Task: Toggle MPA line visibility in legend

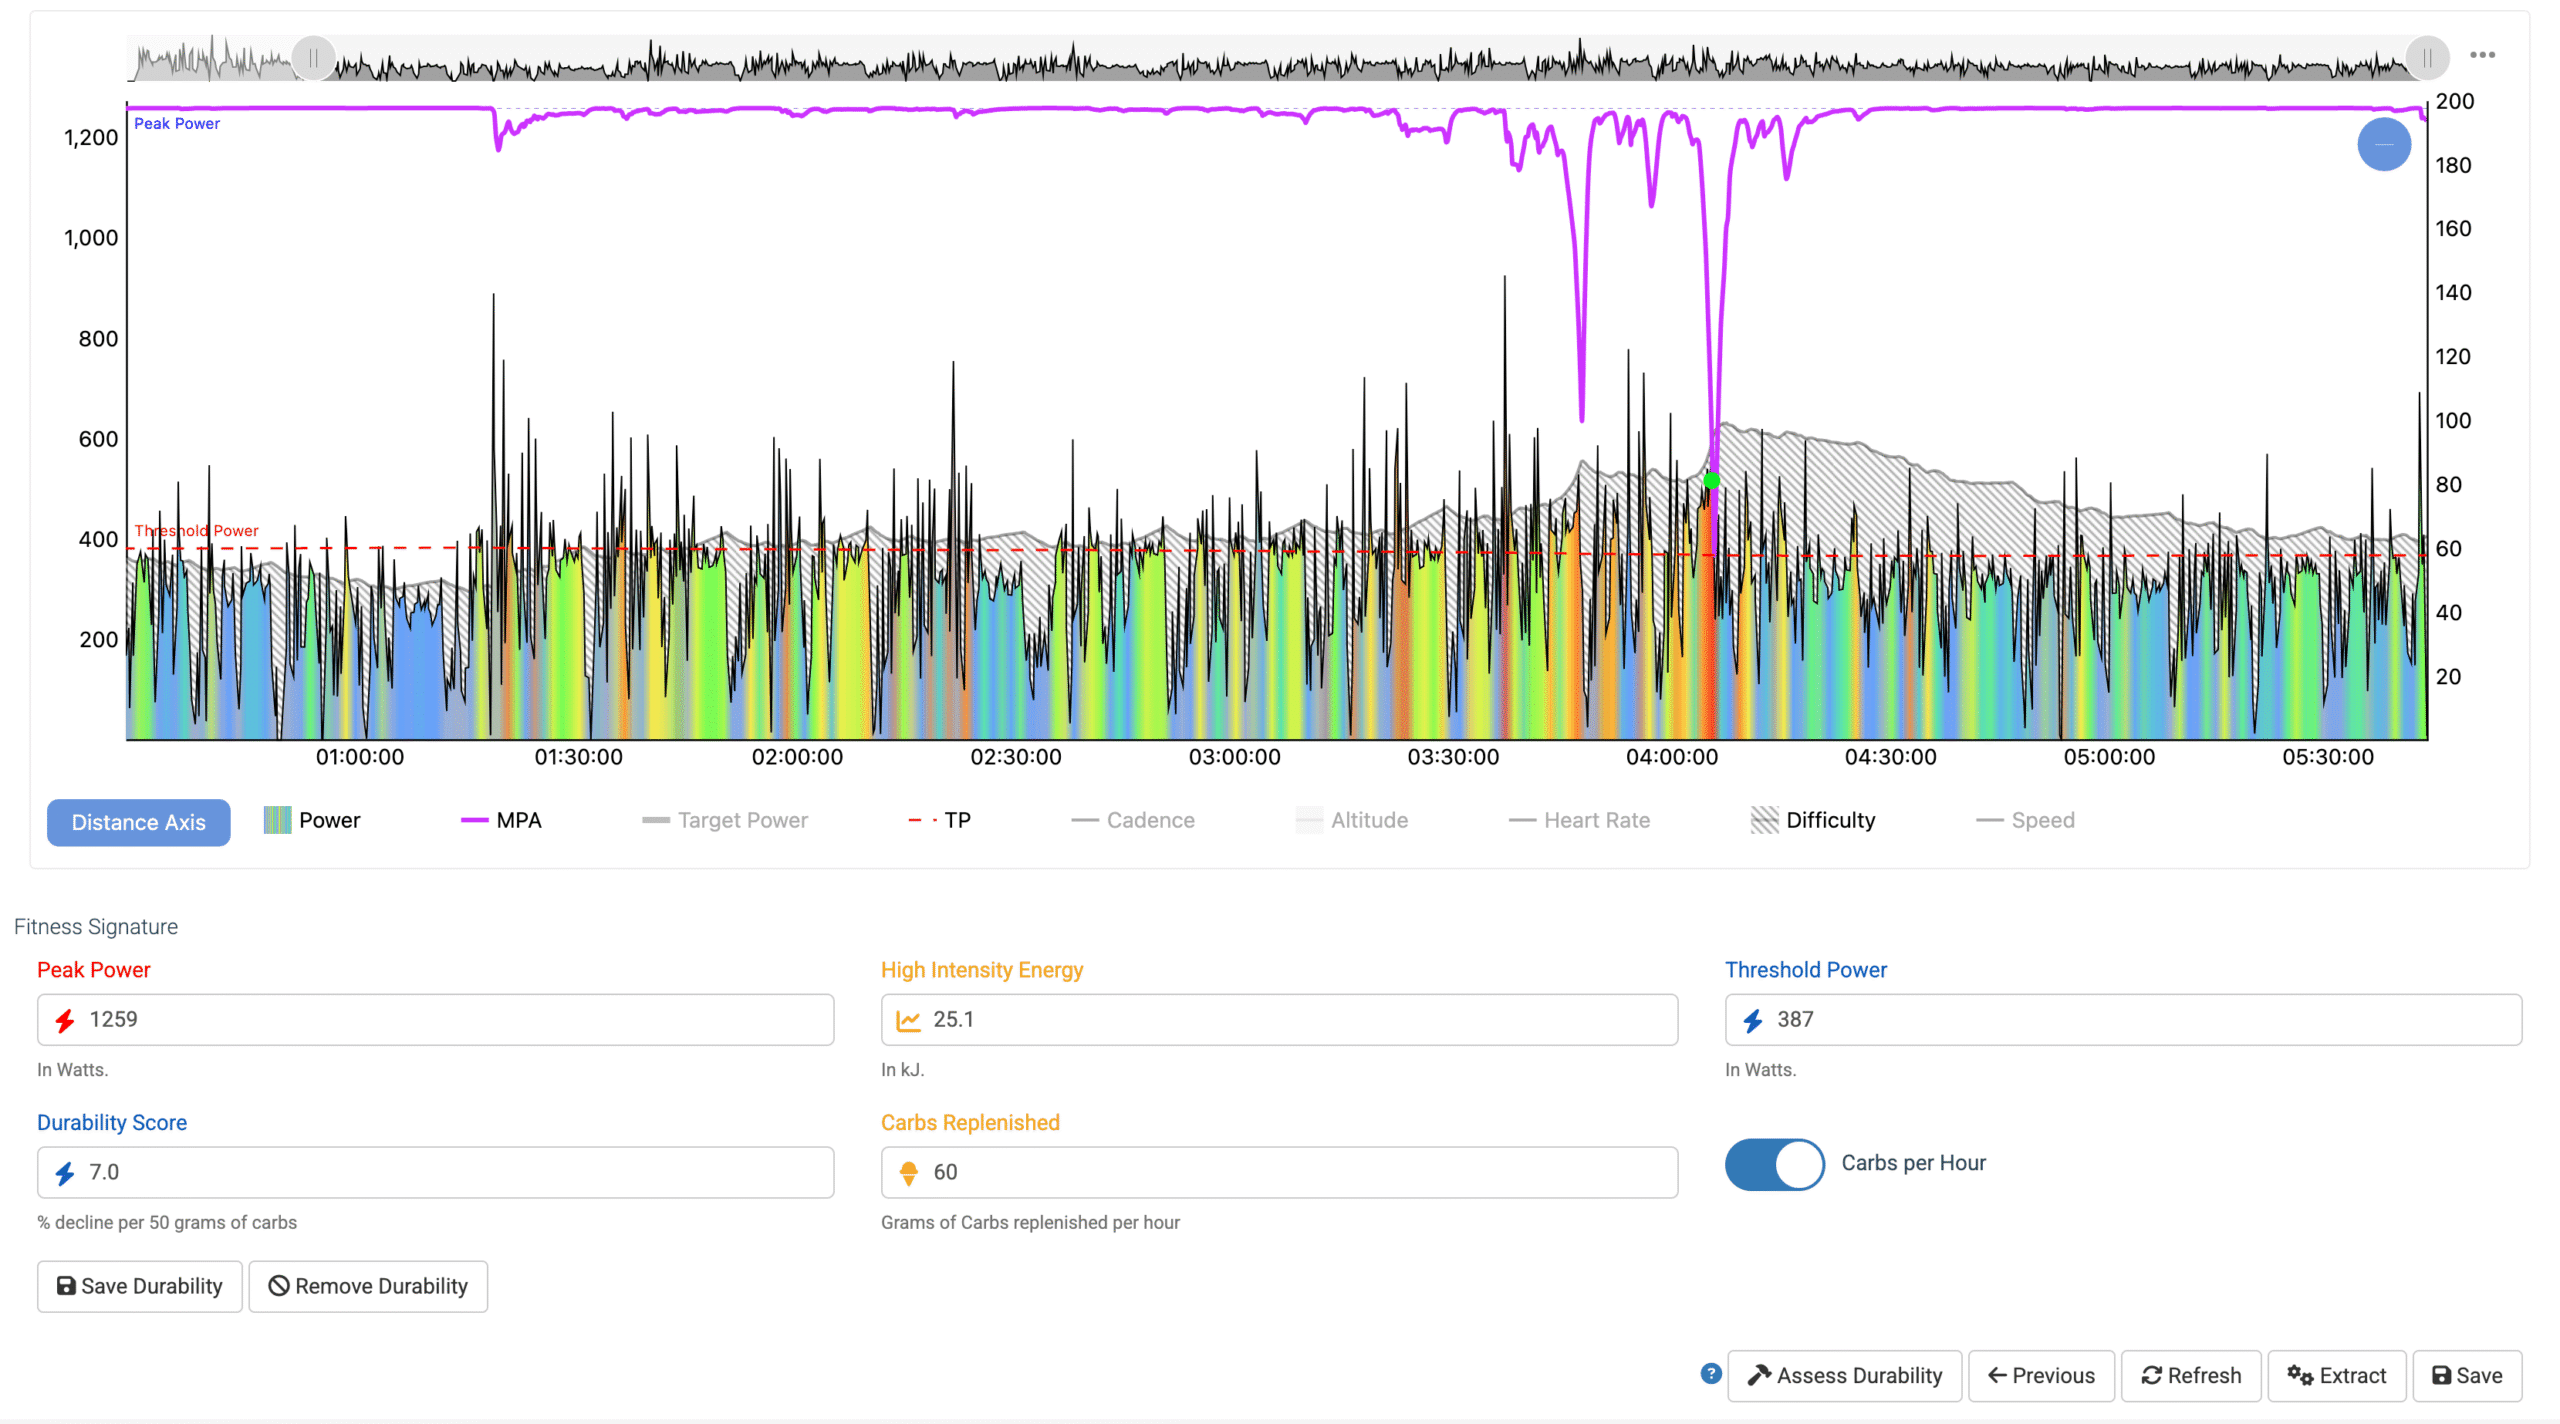Action: tap(501, 820)
